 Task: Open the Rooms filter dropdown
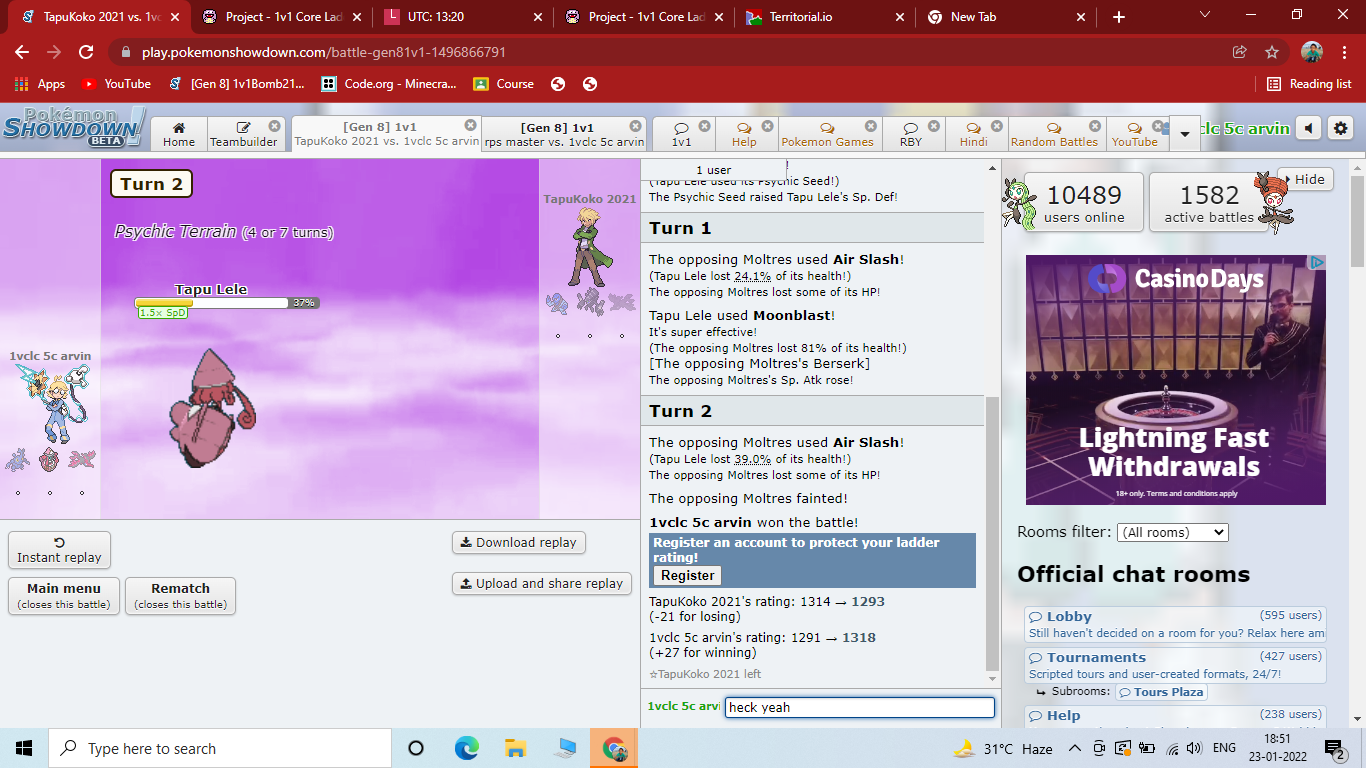coord(1172,532)
